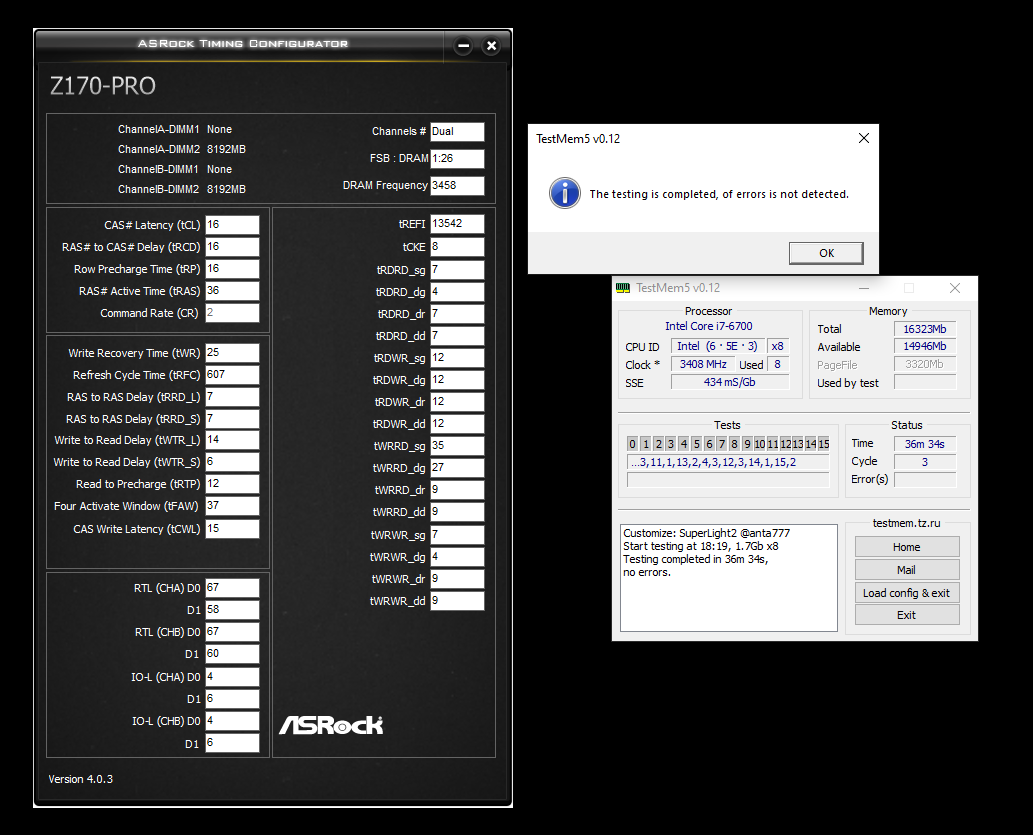Select the Command Rate (CR) field
Screen dimensions: 1033x835
[x=233, y=313]
